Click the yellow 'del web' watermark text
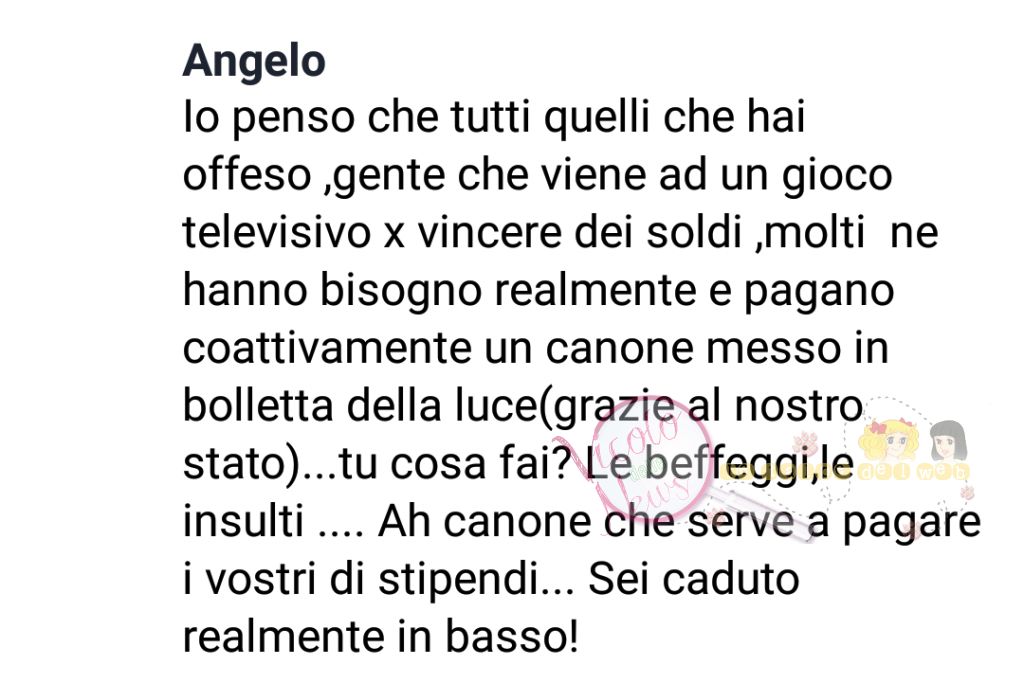Screen dimensions: 1024x683 pos(914,471)
